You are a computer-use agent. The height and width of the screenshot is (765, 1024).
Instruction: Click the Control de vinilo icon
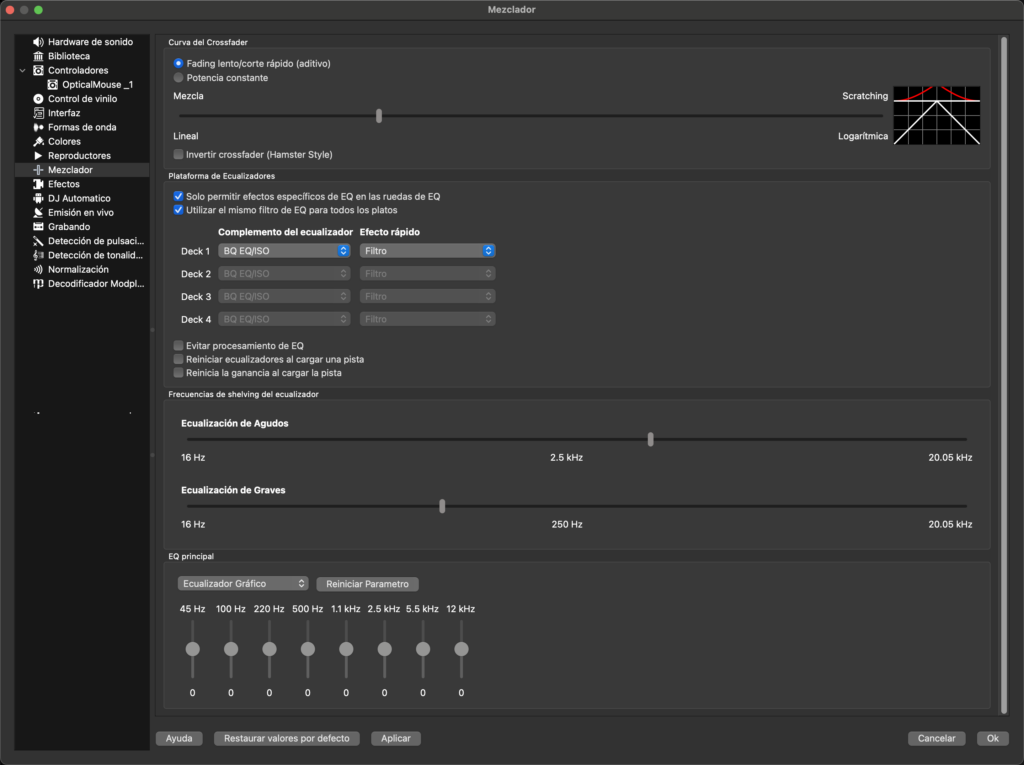coord(39,99)
